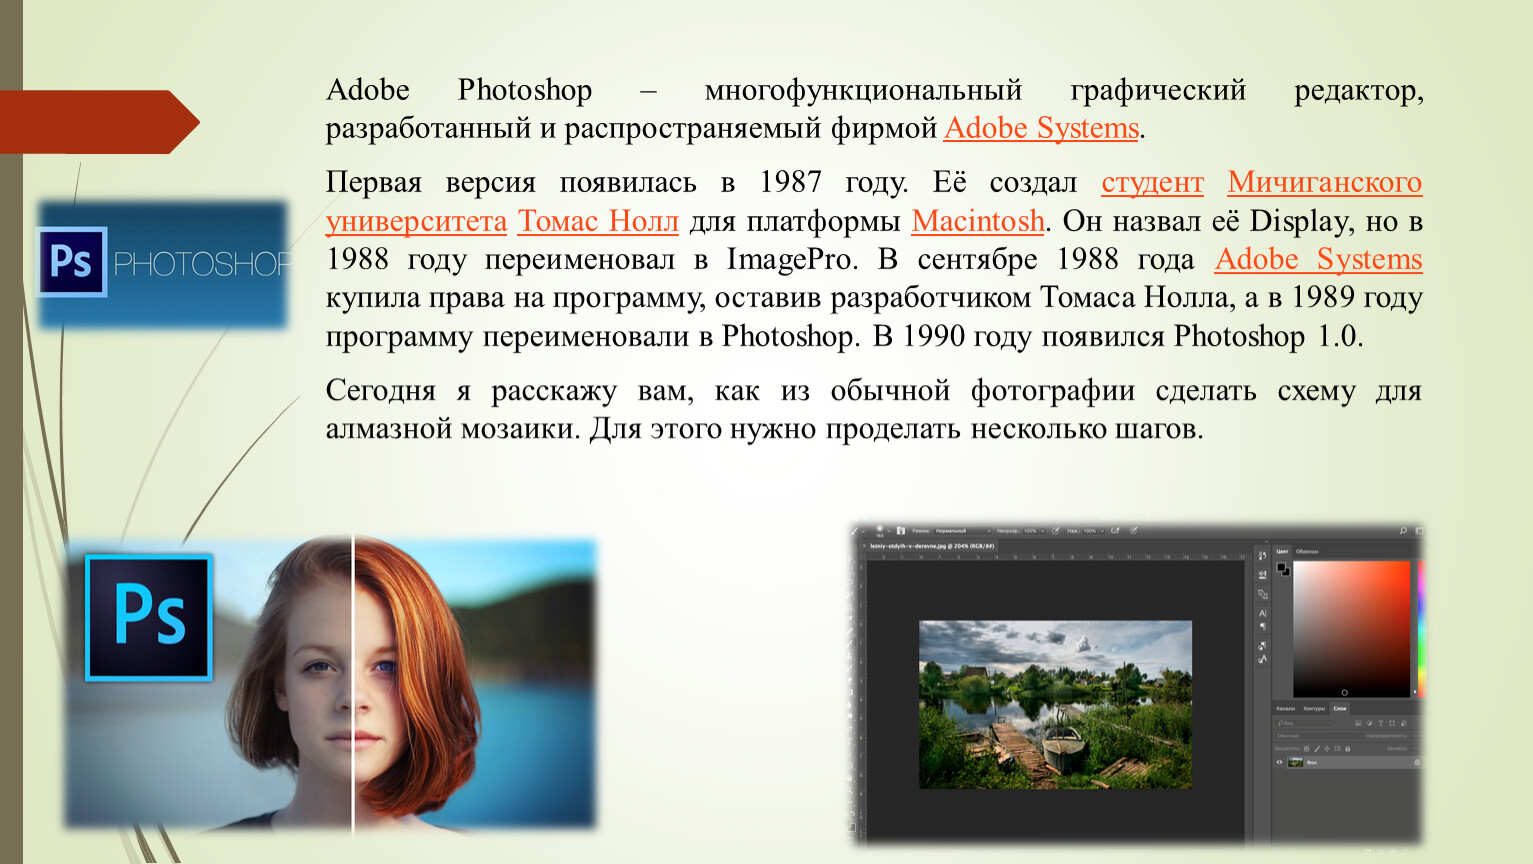Open the Режим blending mode dropdown

962,531
